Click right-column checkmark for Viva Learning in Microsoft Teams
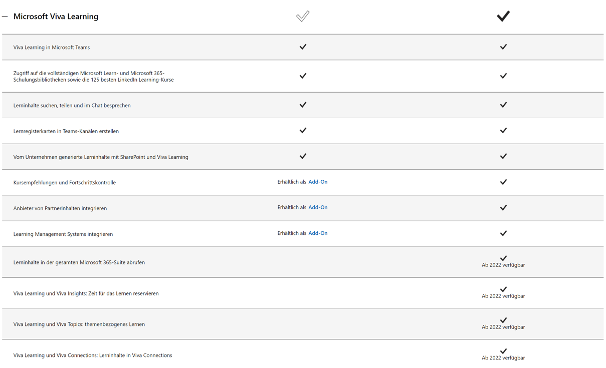 (503, 47)
